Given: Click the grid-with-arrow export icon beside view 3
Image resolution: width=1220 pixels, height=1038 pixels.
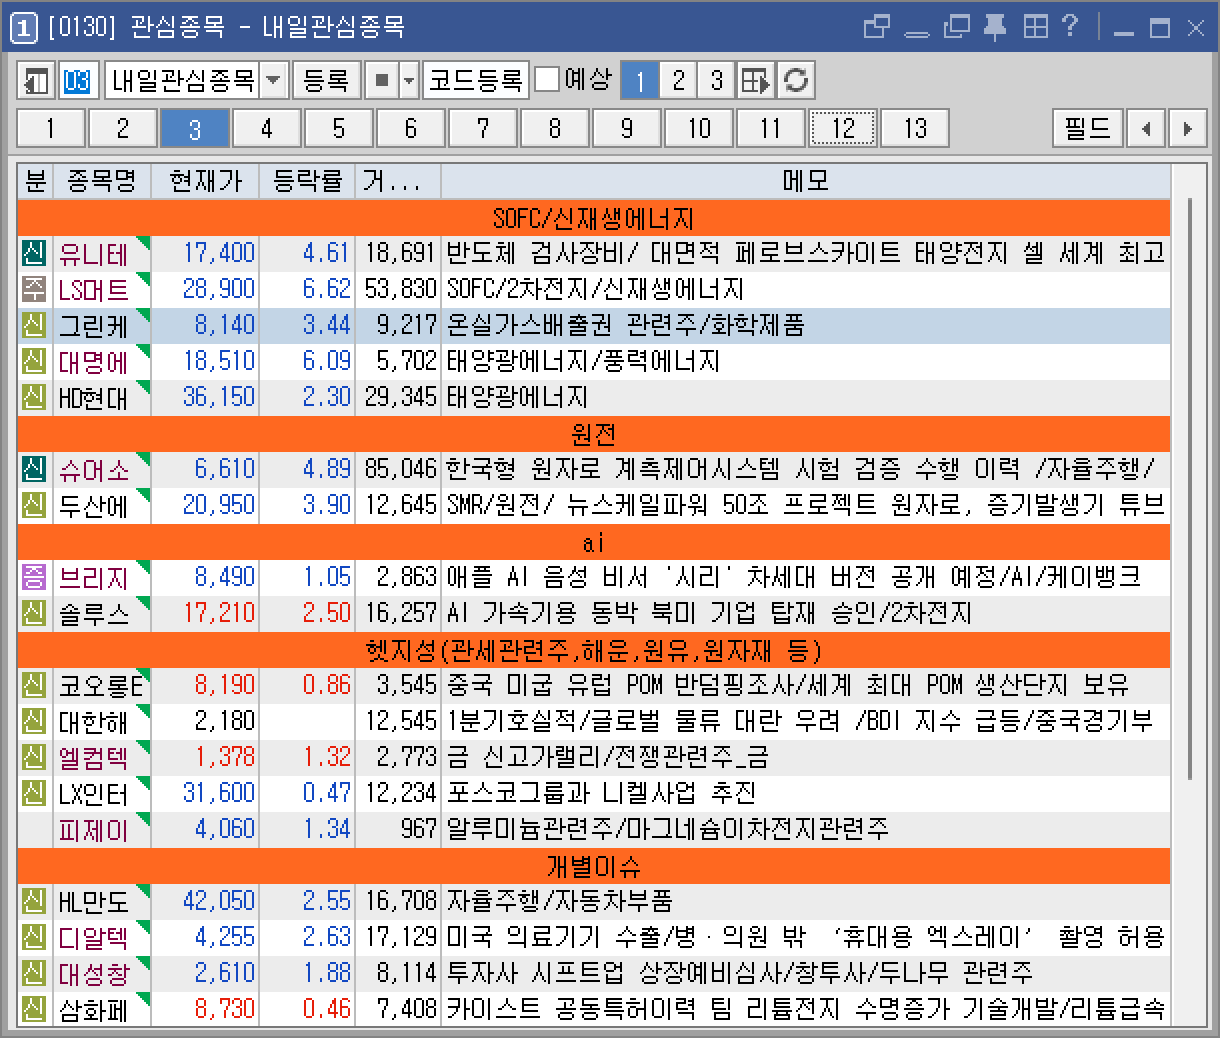Looking at the screenshot, I should pyautogui.click(x=757, y=80).
